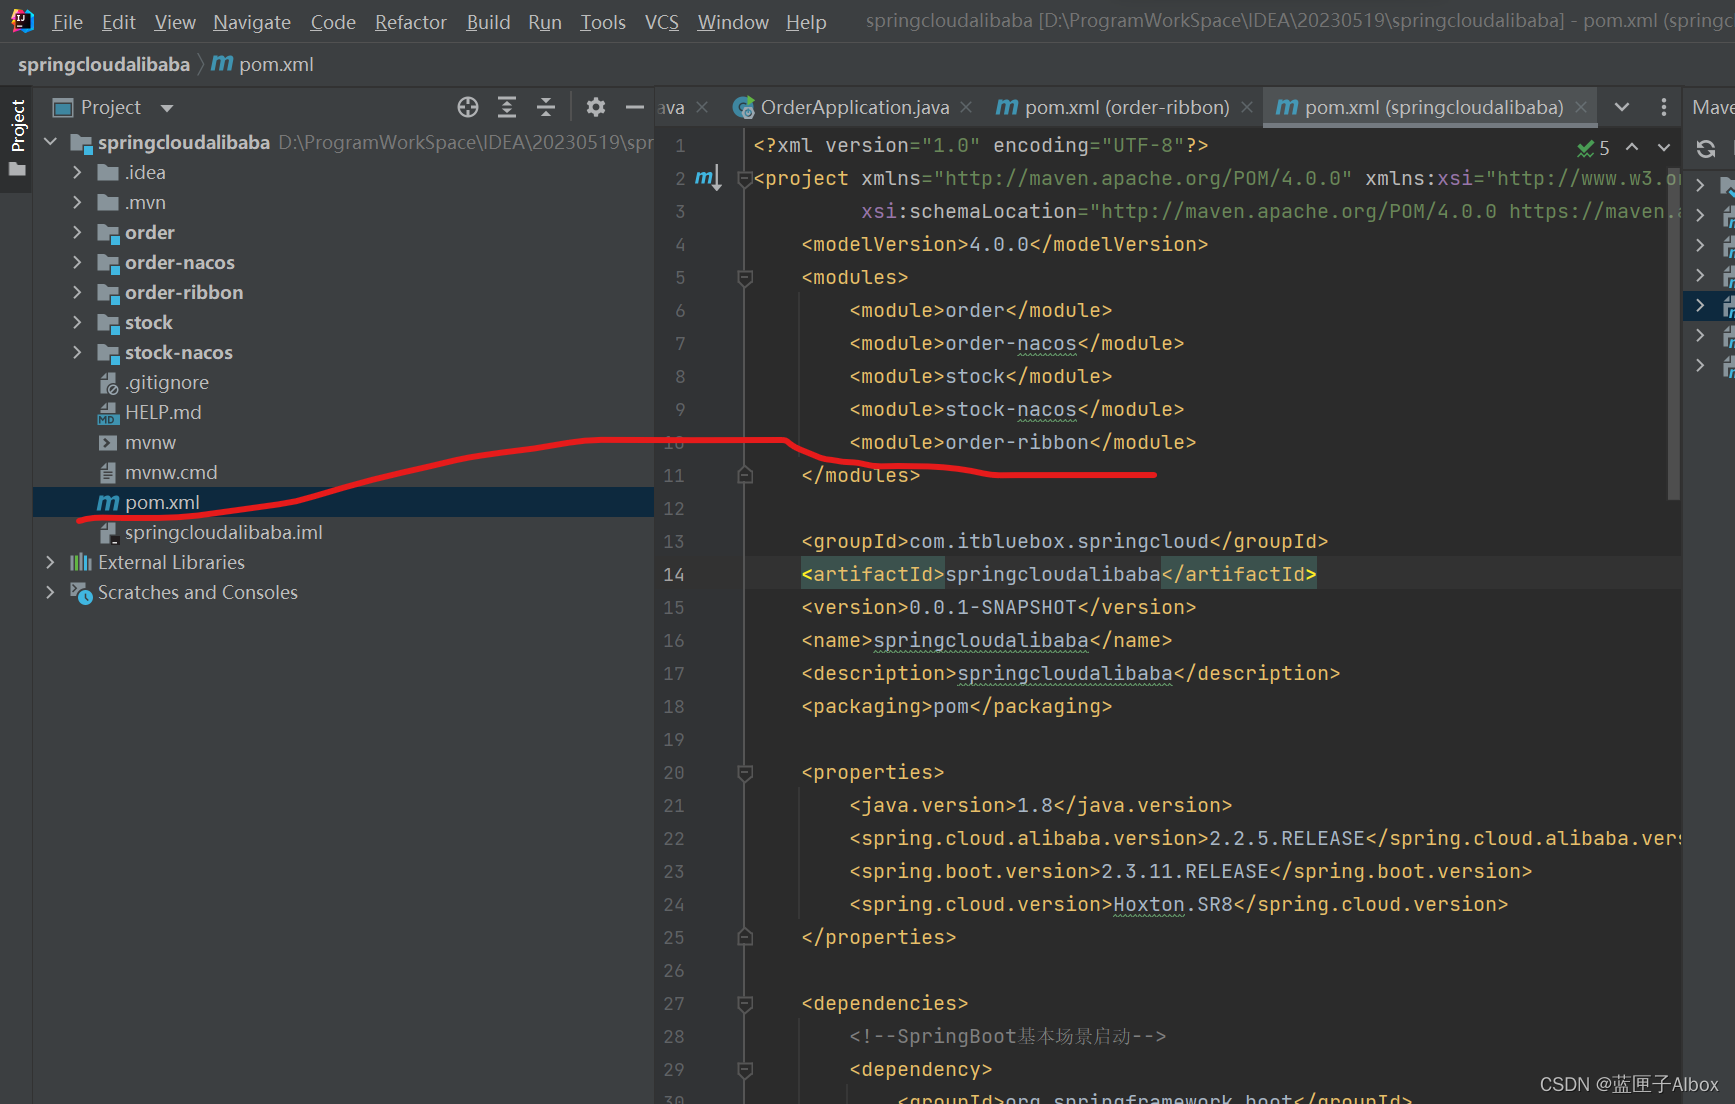Click springcloudalibaba breadcrumb in navigation bar
1735x1104 pixels.
104,65
